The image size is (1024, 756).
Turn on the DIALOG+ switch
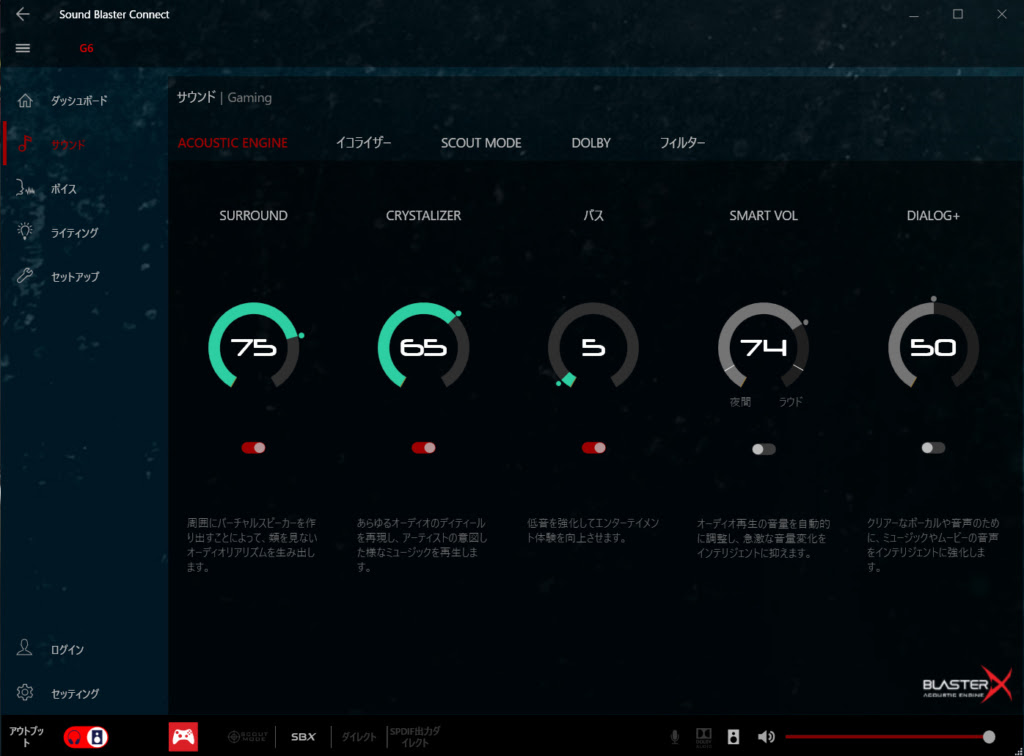click(x=933, y=448)
